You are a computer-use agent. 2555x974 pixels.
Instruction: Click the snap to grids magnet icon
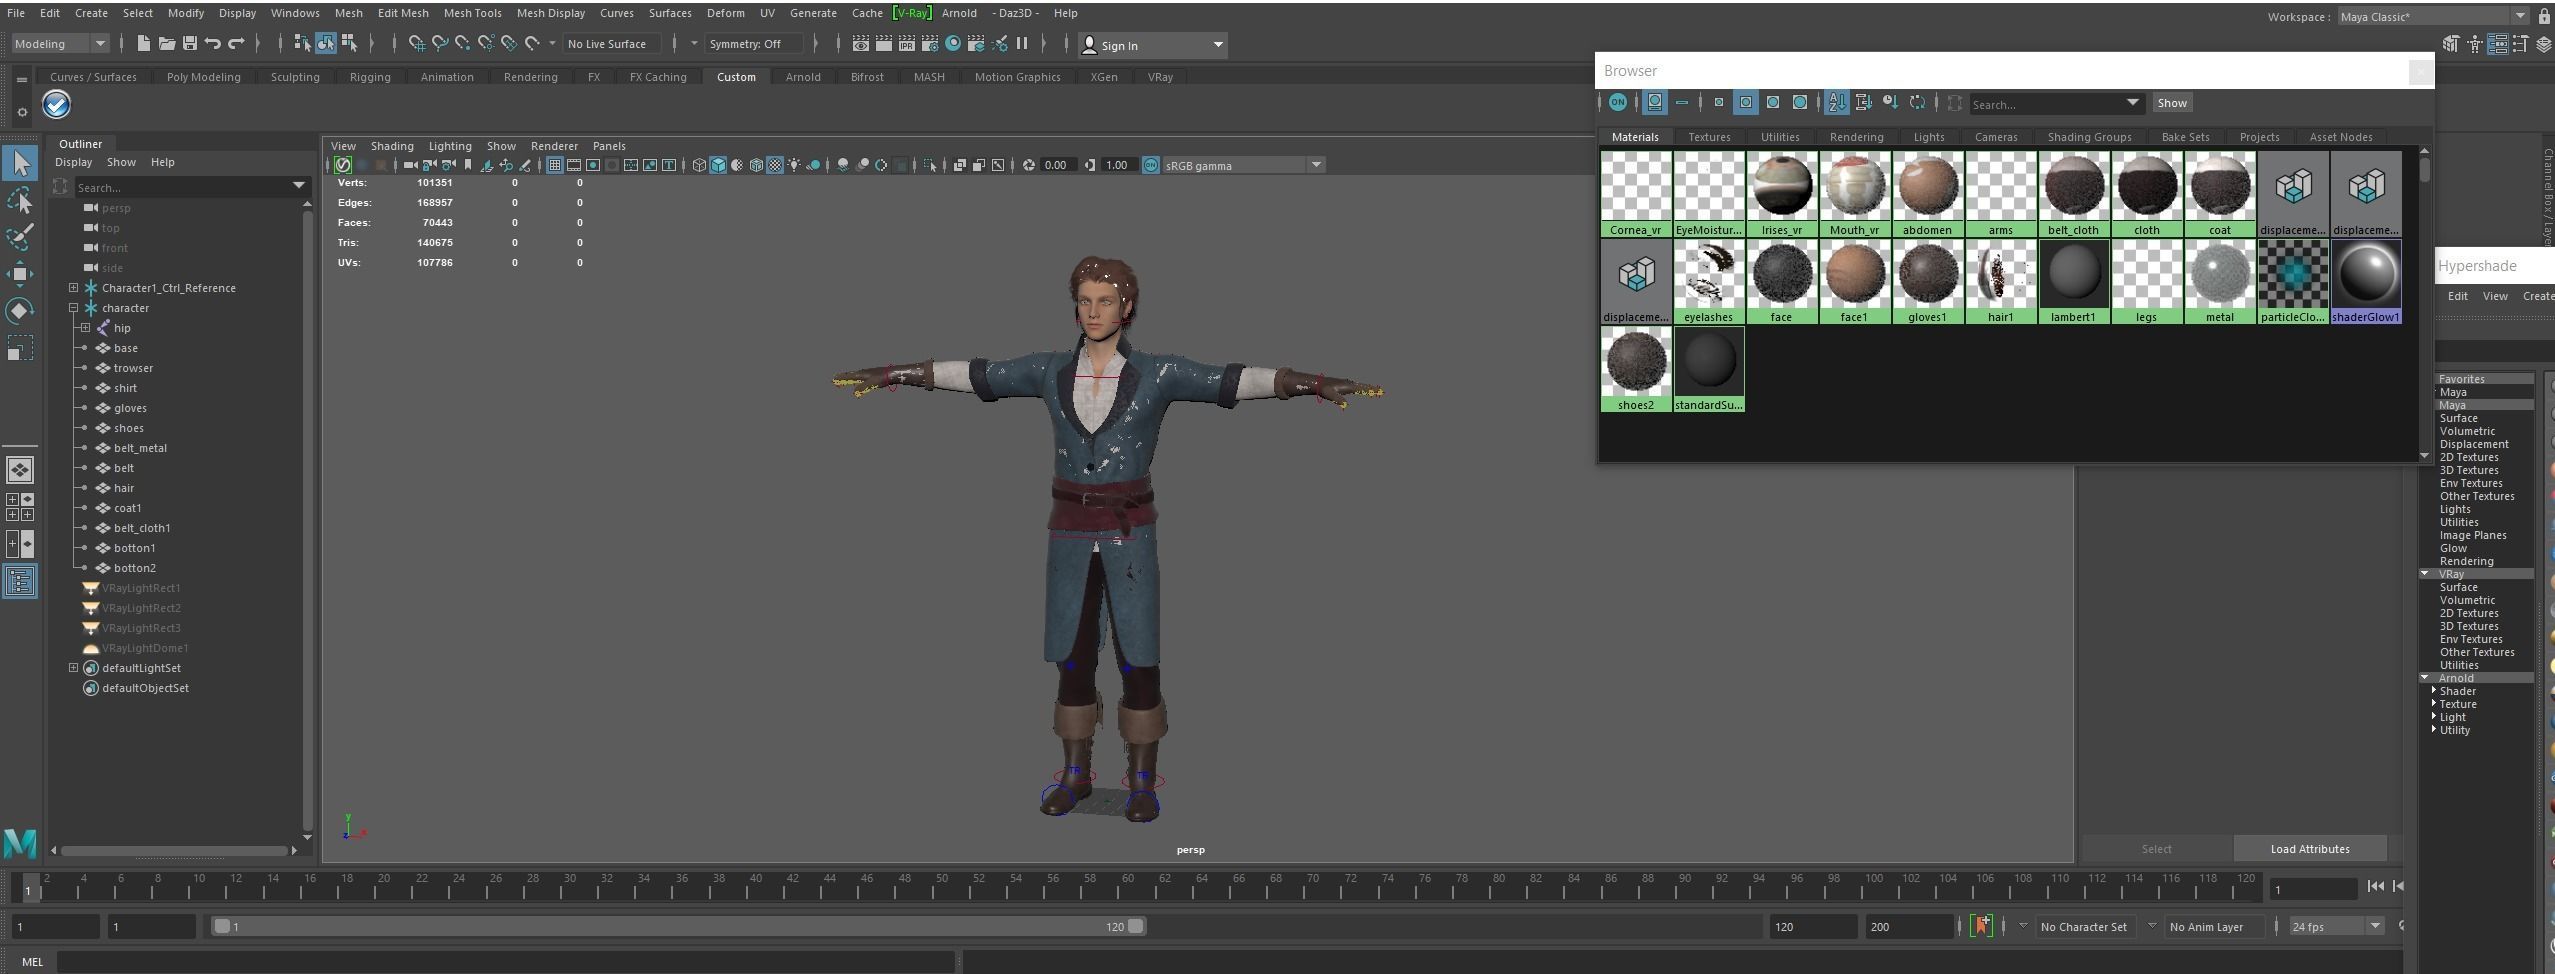416,43
